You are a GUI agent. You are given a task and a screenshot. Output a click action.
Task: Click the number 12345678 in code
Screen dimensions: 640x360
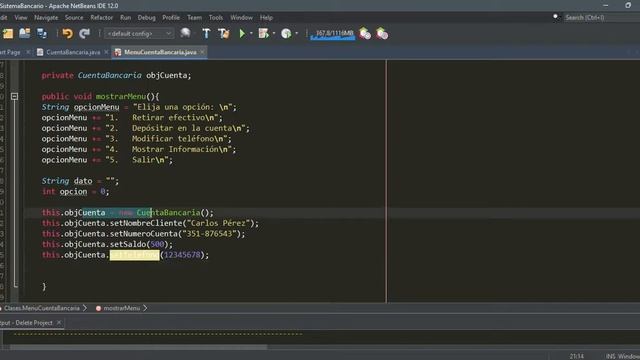(182, 255)
